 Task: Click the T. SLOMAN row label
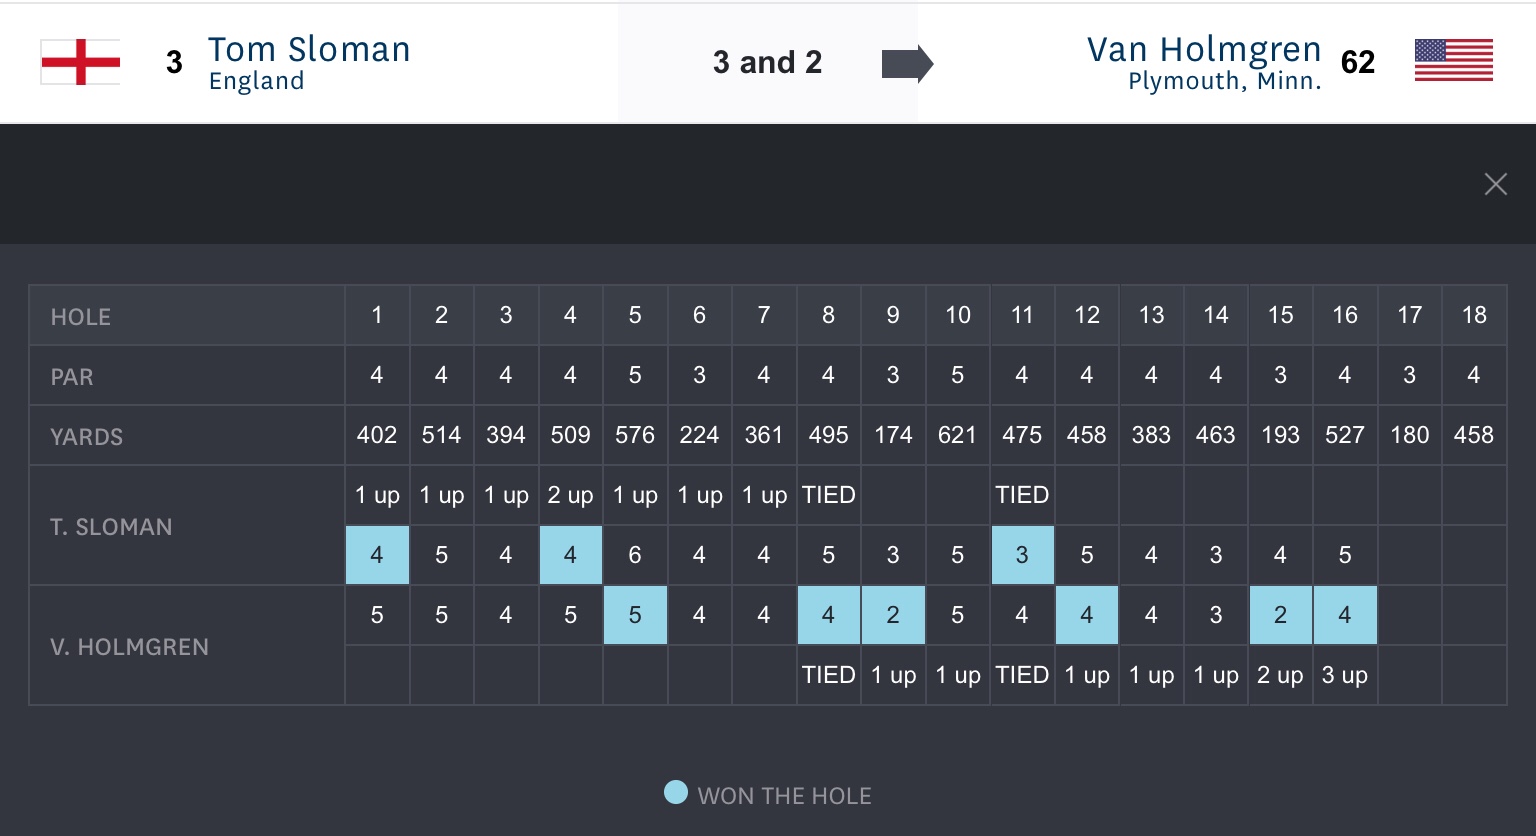coord(111,527)
